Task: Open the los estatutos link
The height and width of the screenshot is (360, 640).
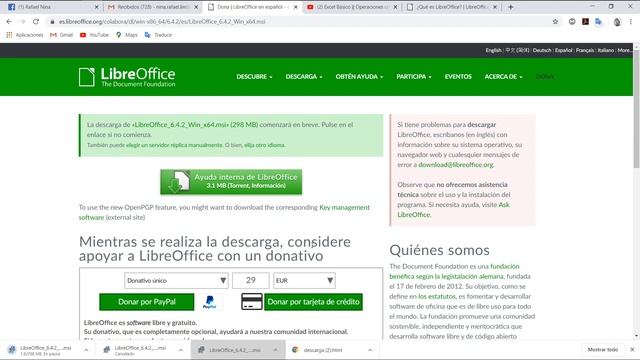Action: pyautogui.click(x=436, y=296)
